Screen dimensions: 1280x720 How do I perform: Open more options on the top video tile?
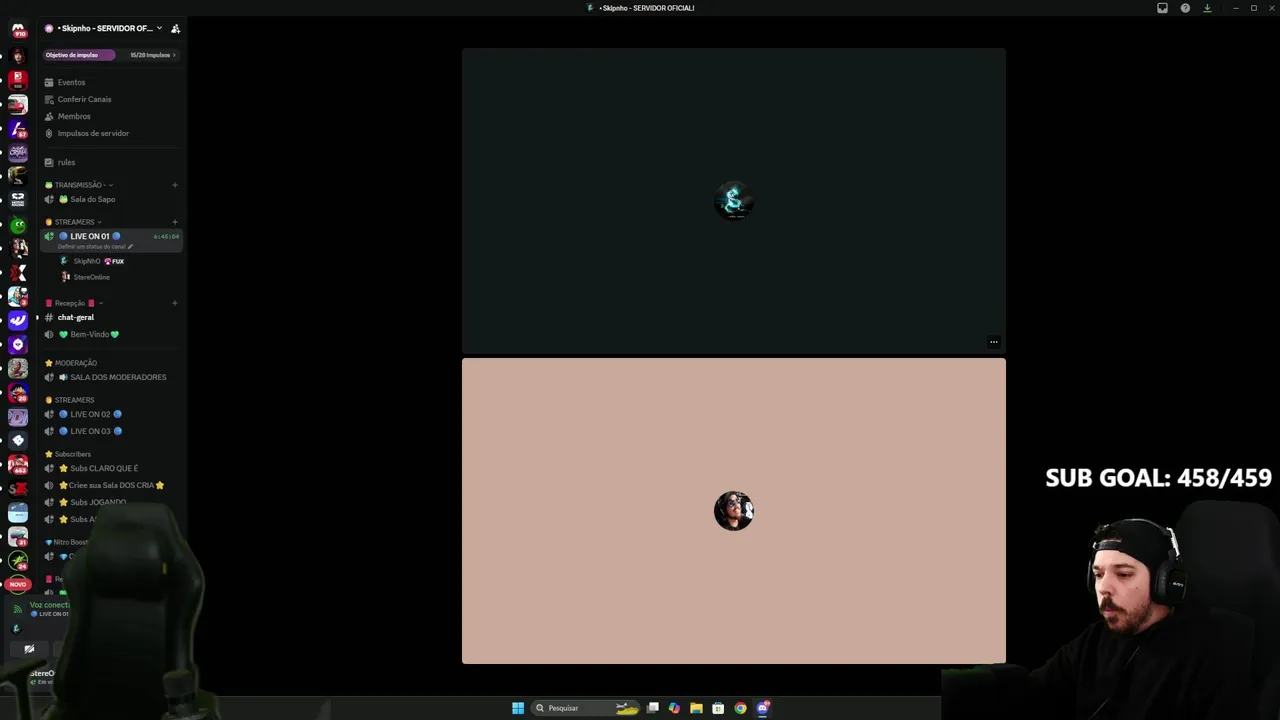tap(993, 342)
